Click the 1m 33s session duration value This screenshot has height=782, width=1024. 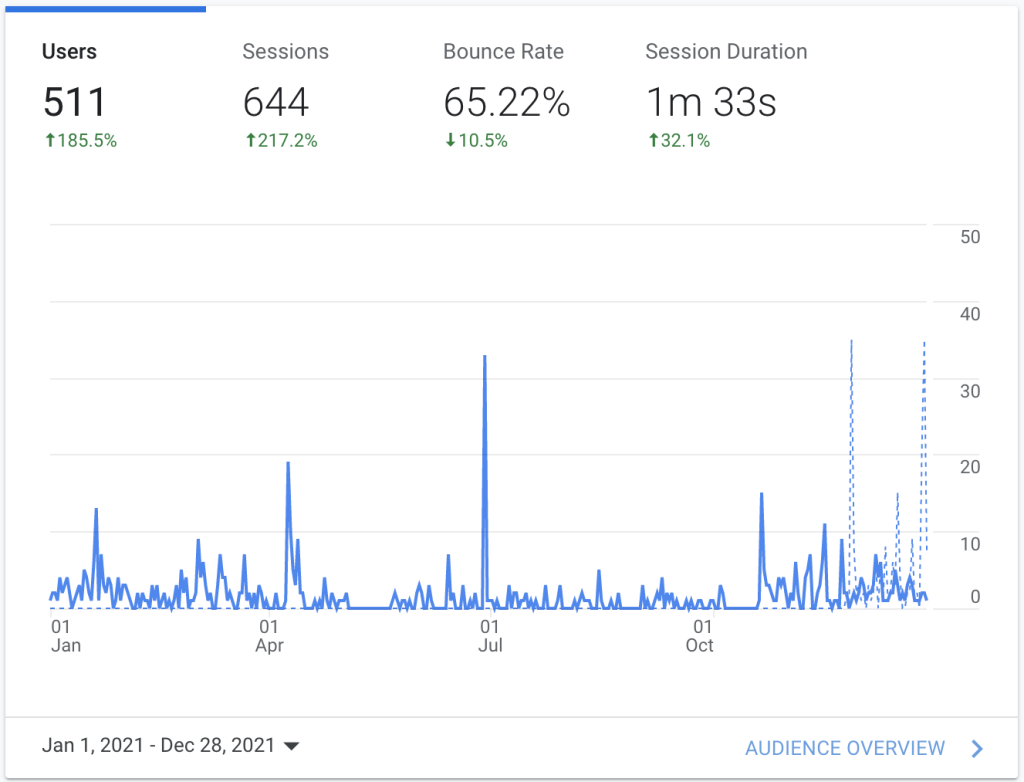(710, 102)
